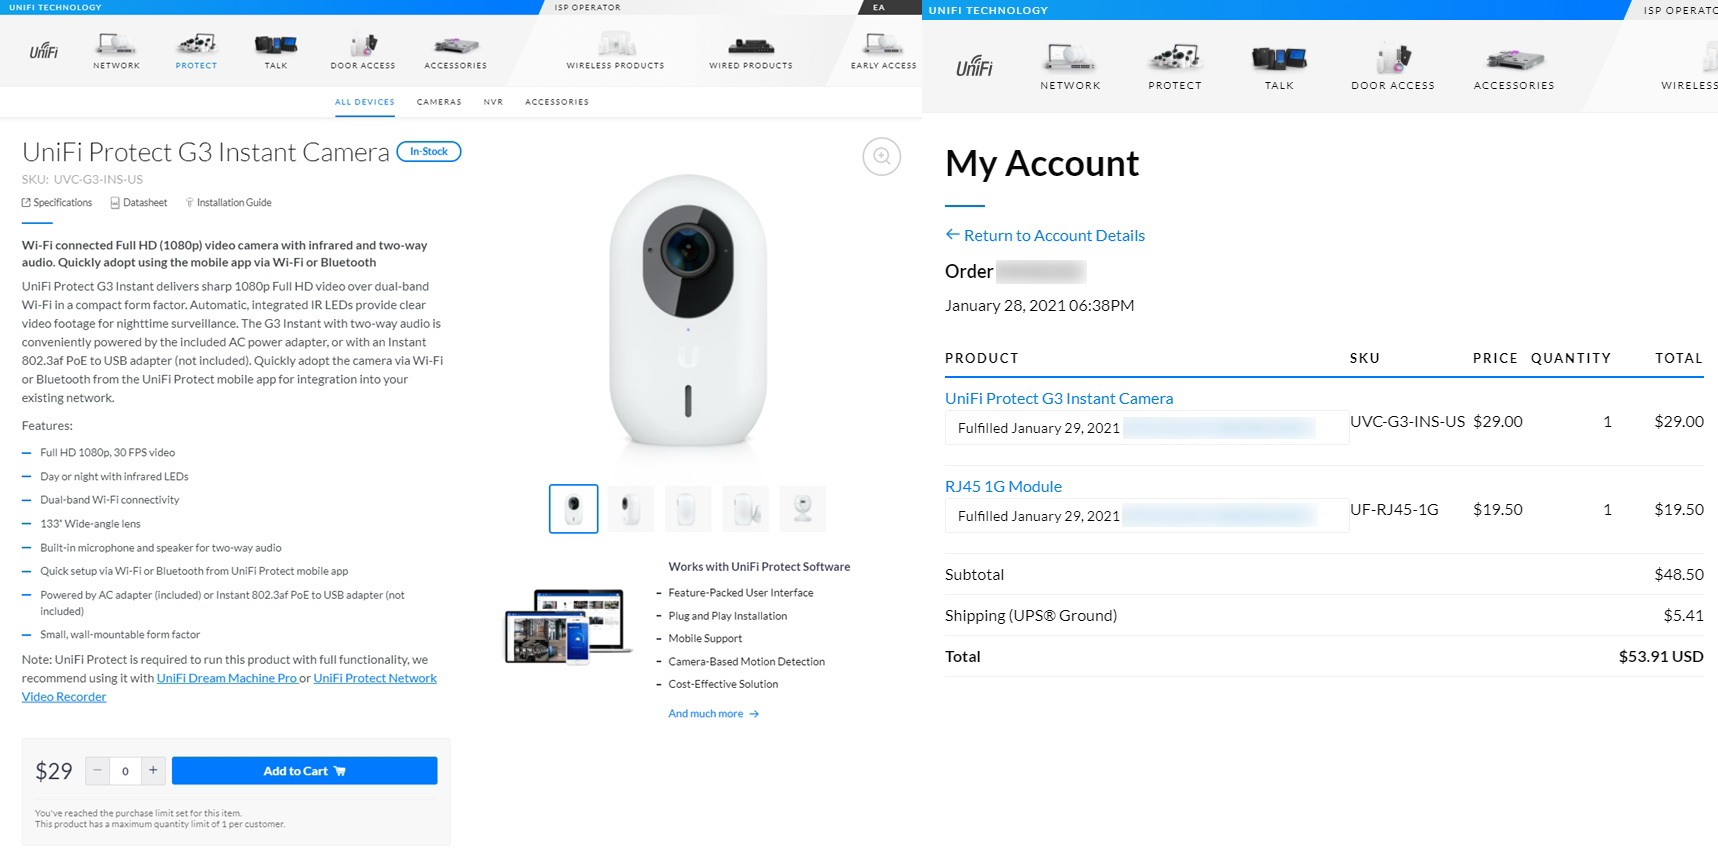Viewport: 1718px width, 865px height.
Task: Click the $53.91 USD total amount
Action: 1661,657
